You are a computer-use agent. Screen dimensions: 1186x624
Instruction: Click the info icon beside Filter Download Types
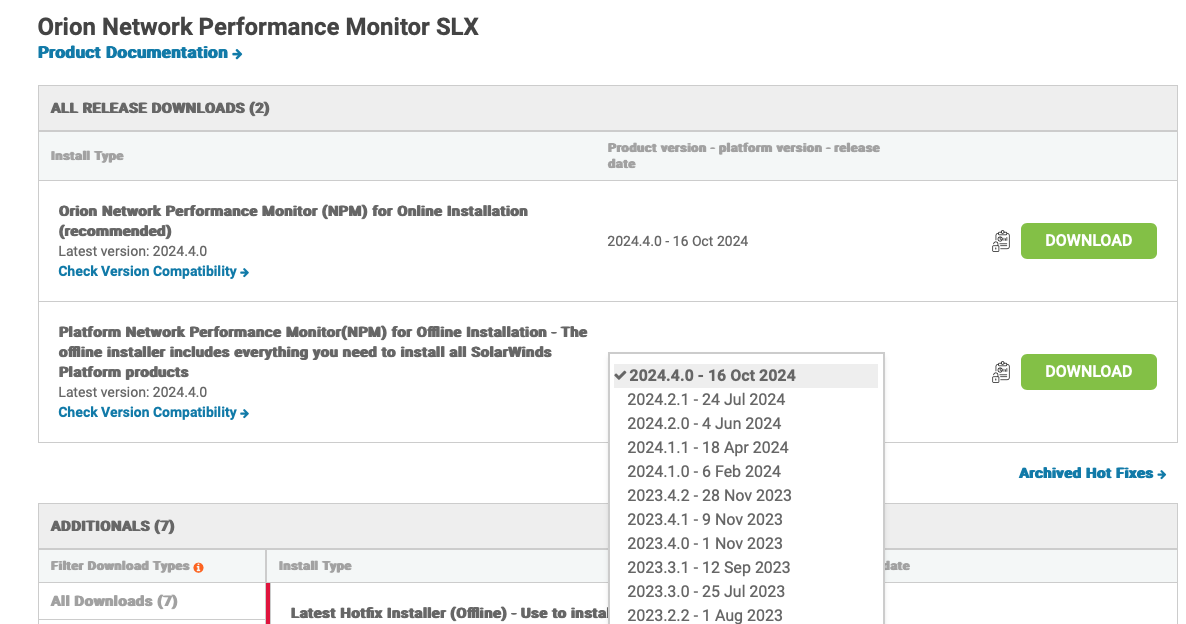pyautogui.click(x=198, y=567)
